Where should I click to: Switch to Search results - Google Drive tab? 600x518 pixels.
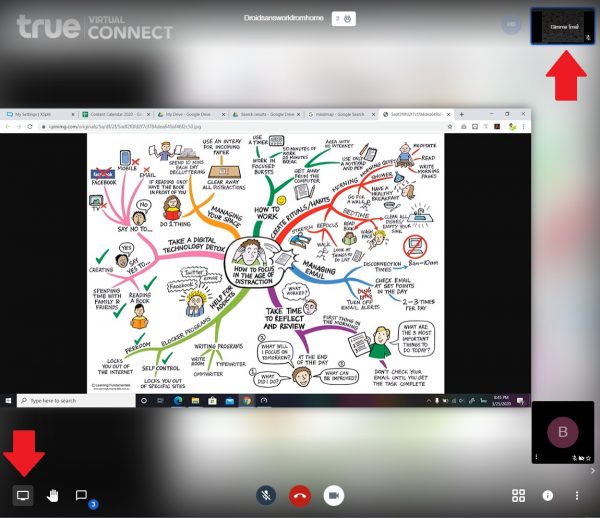265,114
